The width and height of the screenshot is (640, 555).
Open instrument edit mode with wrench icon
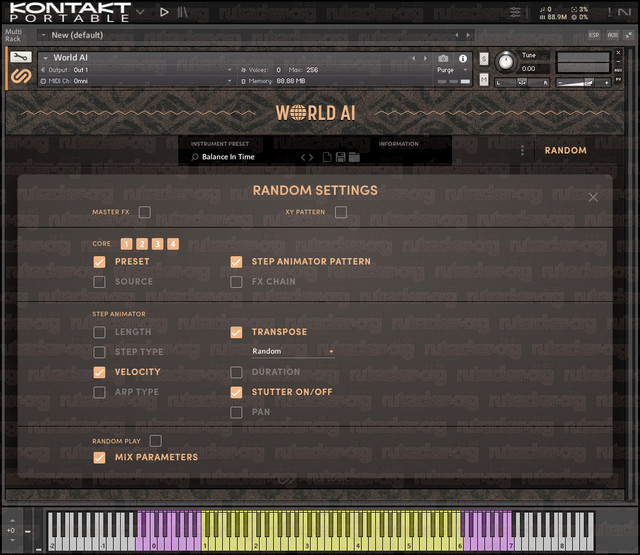click(20, 57)
